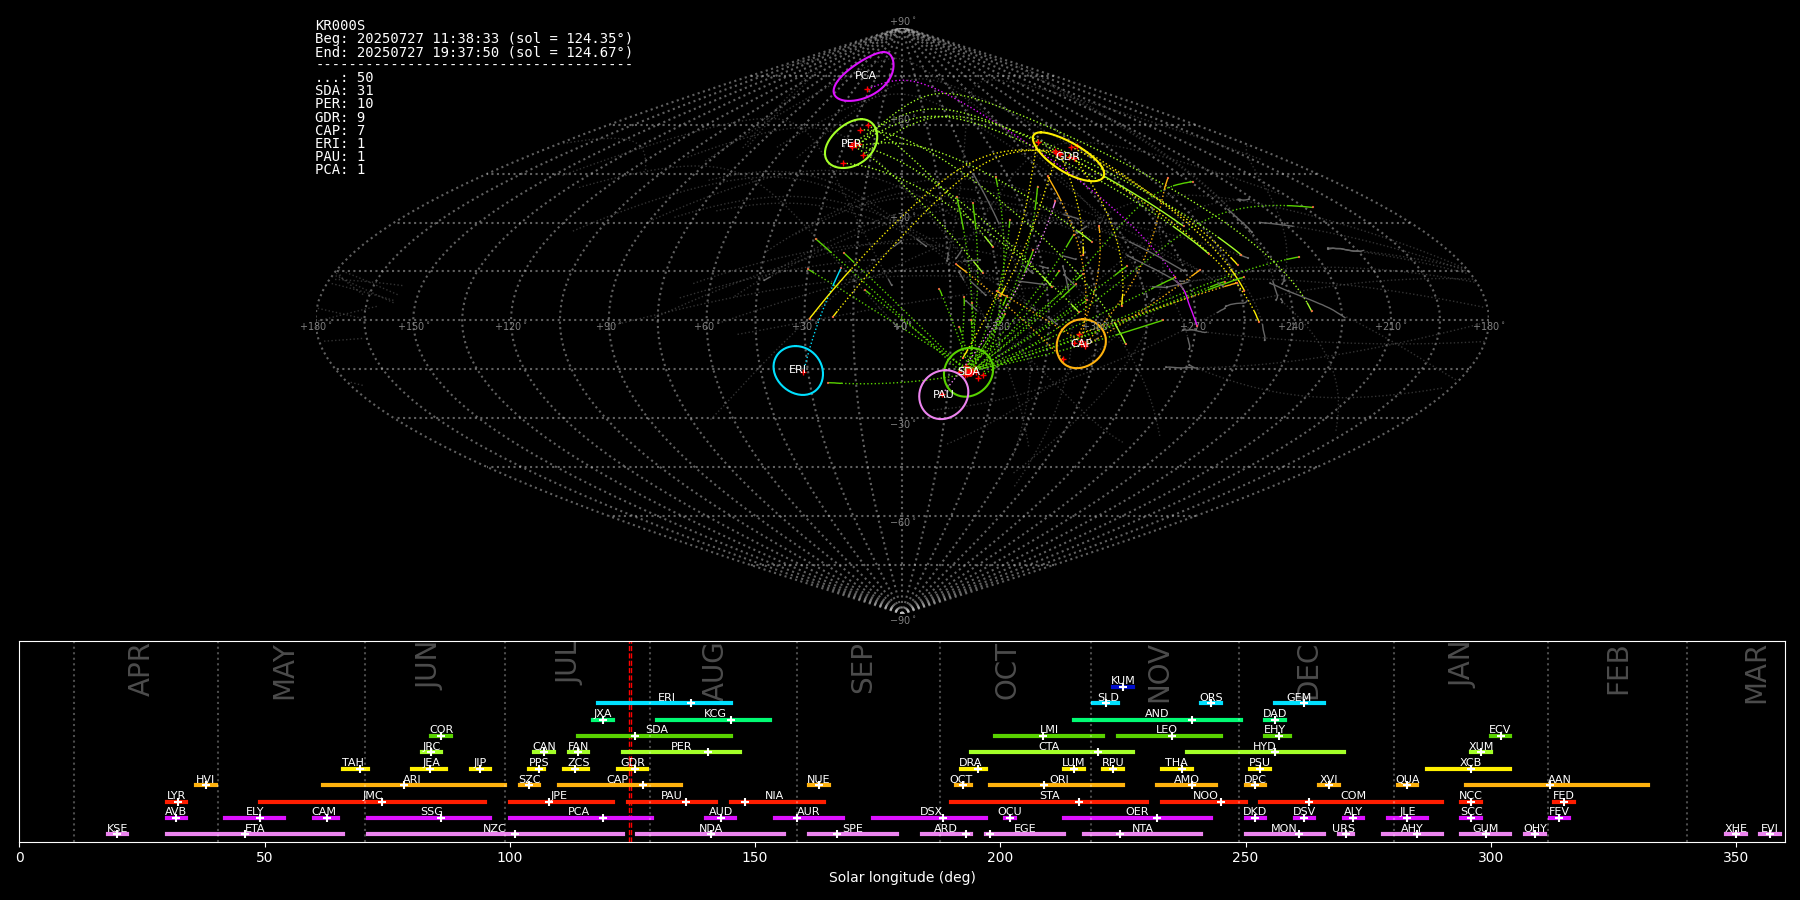Click the NOO shower bar
Screen dimensions: 1800x900
click(x=1204, y=801)
